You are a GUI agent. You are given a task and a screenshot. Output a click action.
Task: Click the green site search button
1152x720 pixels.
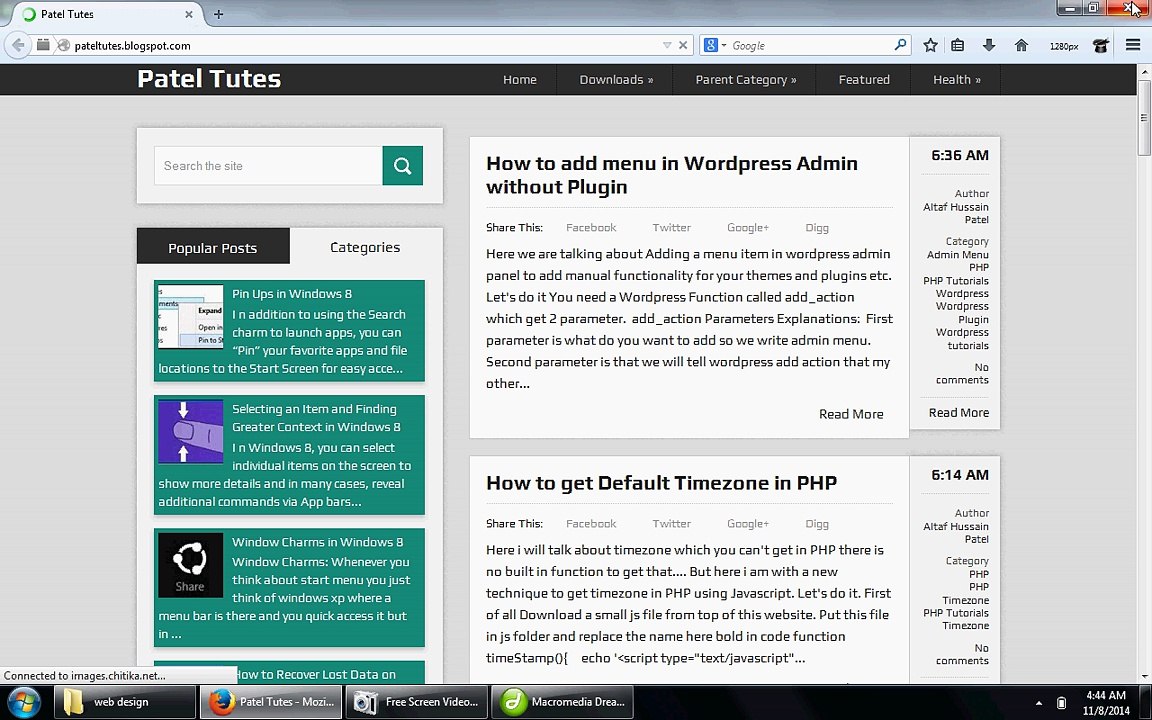tap(403, 165)
